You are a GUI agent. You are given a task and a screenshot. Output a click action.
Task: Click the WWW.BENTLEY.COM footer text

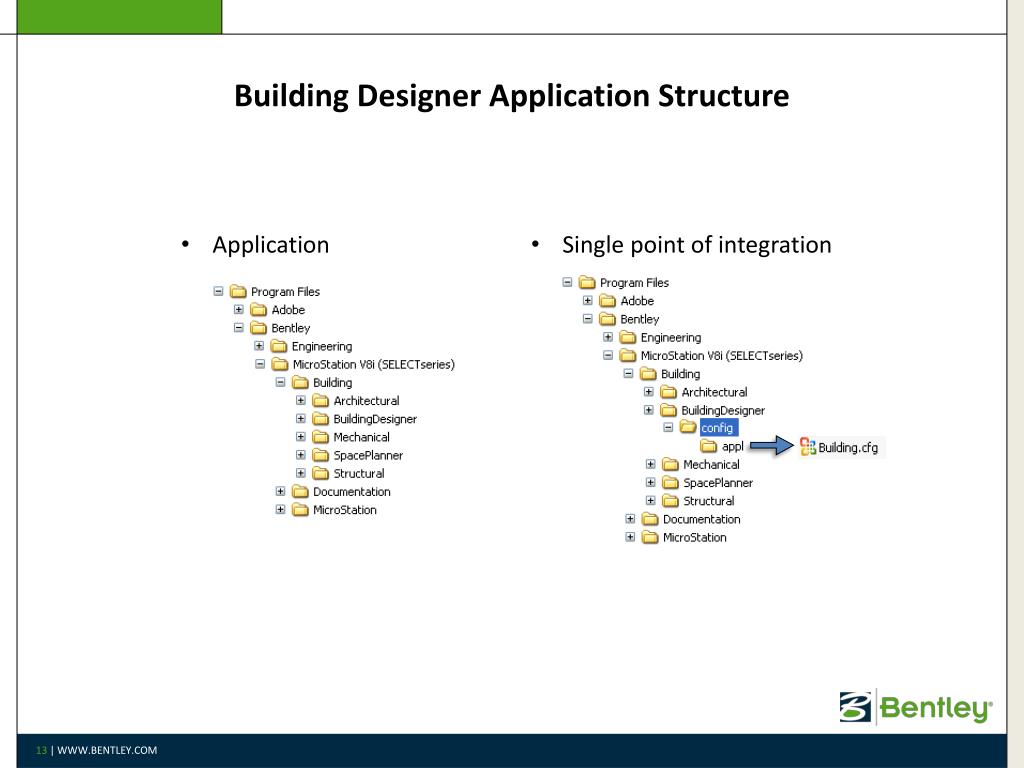[x=107, y=750]
